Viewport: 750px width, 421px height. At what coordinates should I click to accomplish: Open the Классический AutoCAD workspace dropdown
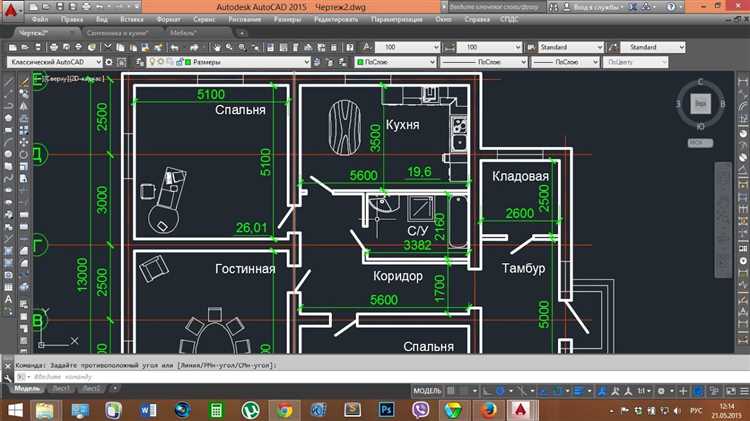tap(55, 62)
